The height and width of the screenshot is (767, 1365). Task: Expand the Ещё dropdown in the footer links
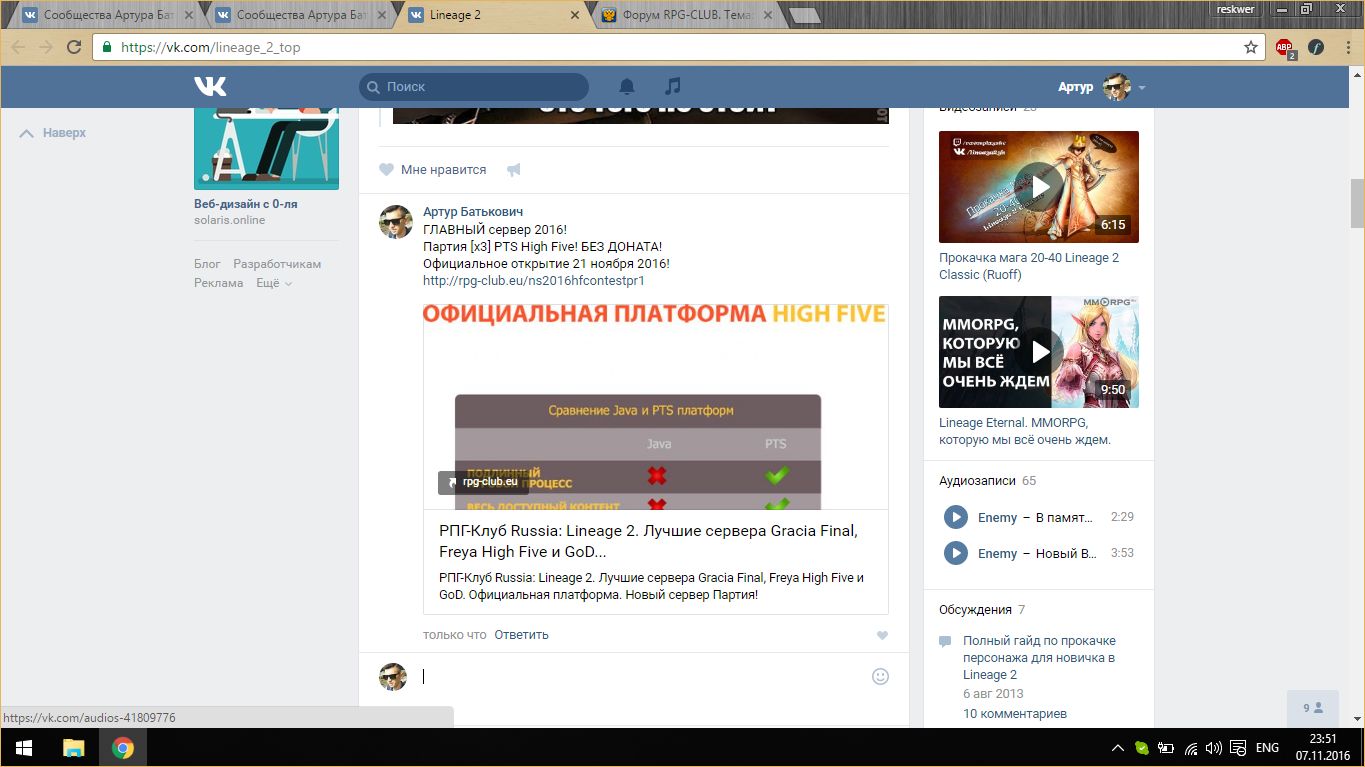[274, 283]
